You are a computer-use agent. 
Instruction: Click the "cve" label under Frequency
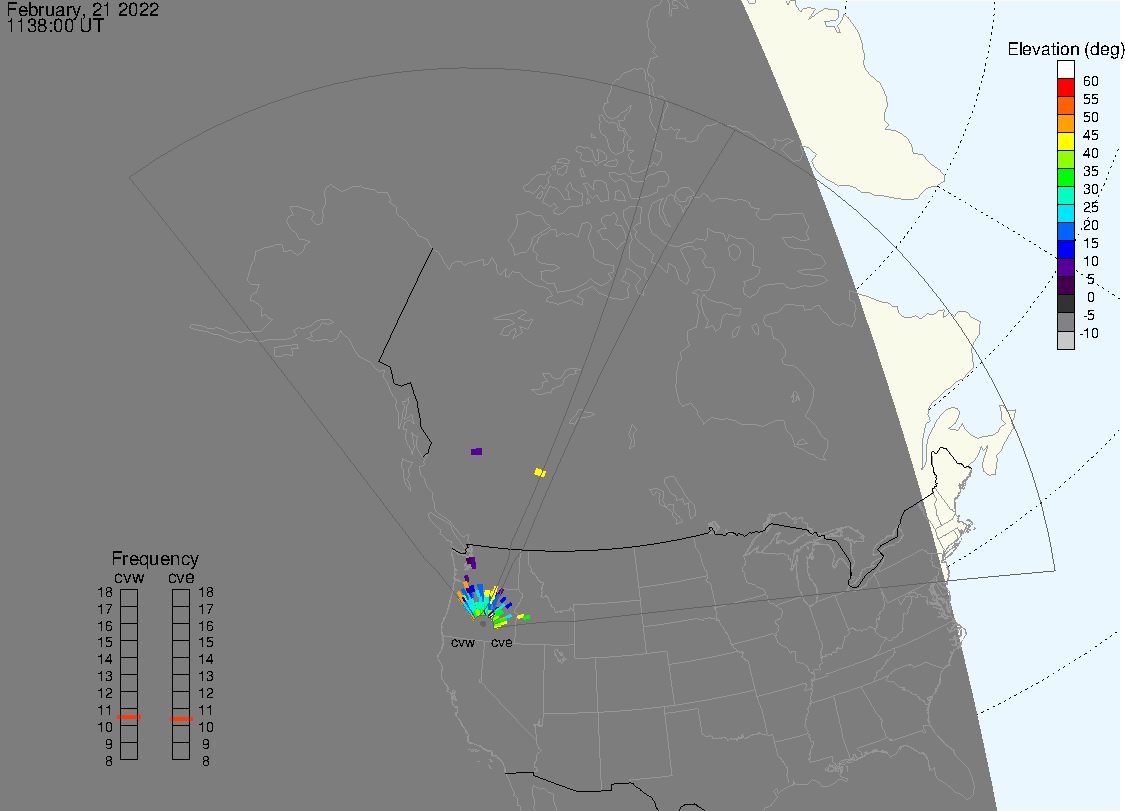182,578
